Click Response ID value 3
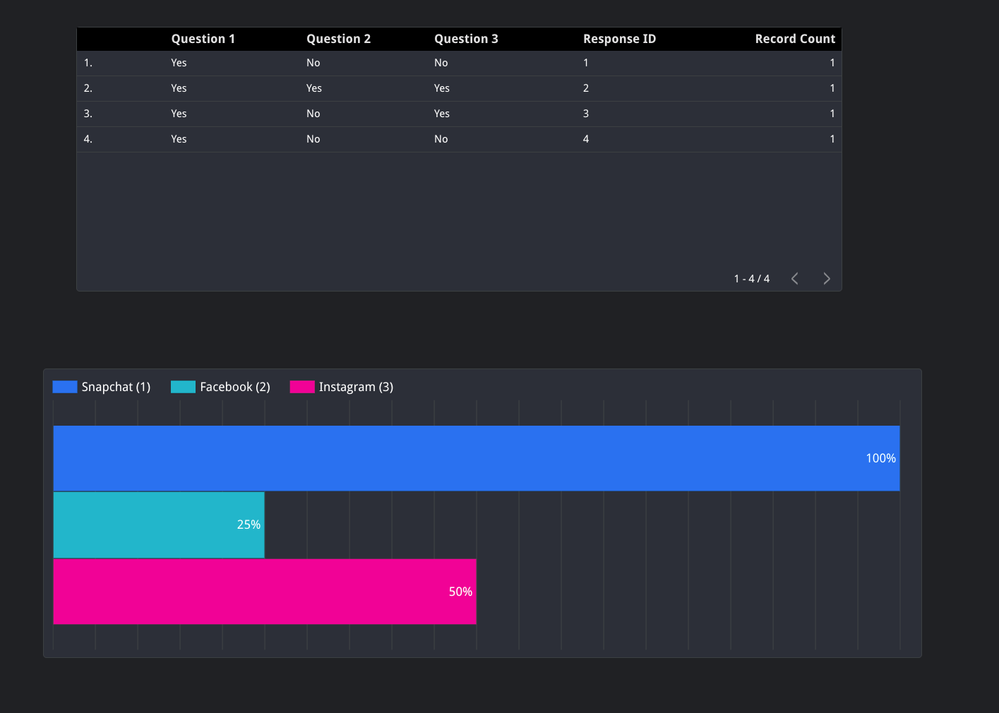The width and height of the screenshot is (999, 713). 586,113
